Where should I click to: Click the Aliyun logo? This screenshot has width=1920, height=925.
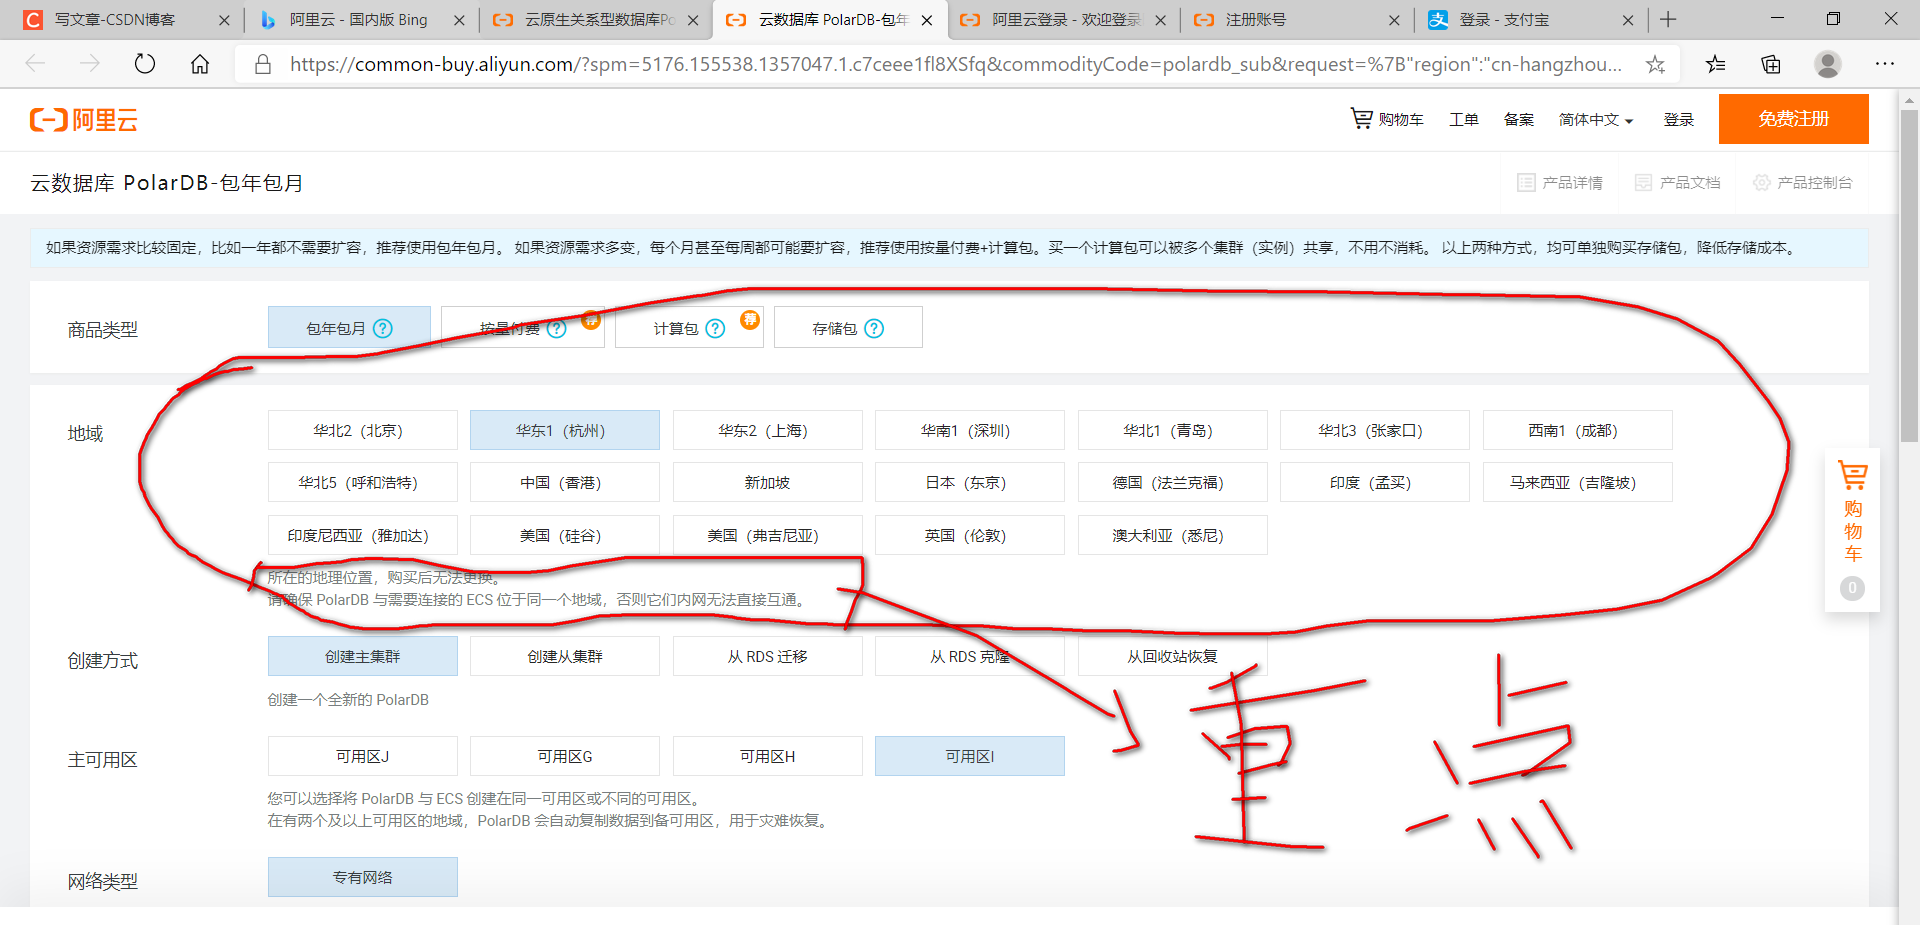pyautogui.click(x=84, y=120)
